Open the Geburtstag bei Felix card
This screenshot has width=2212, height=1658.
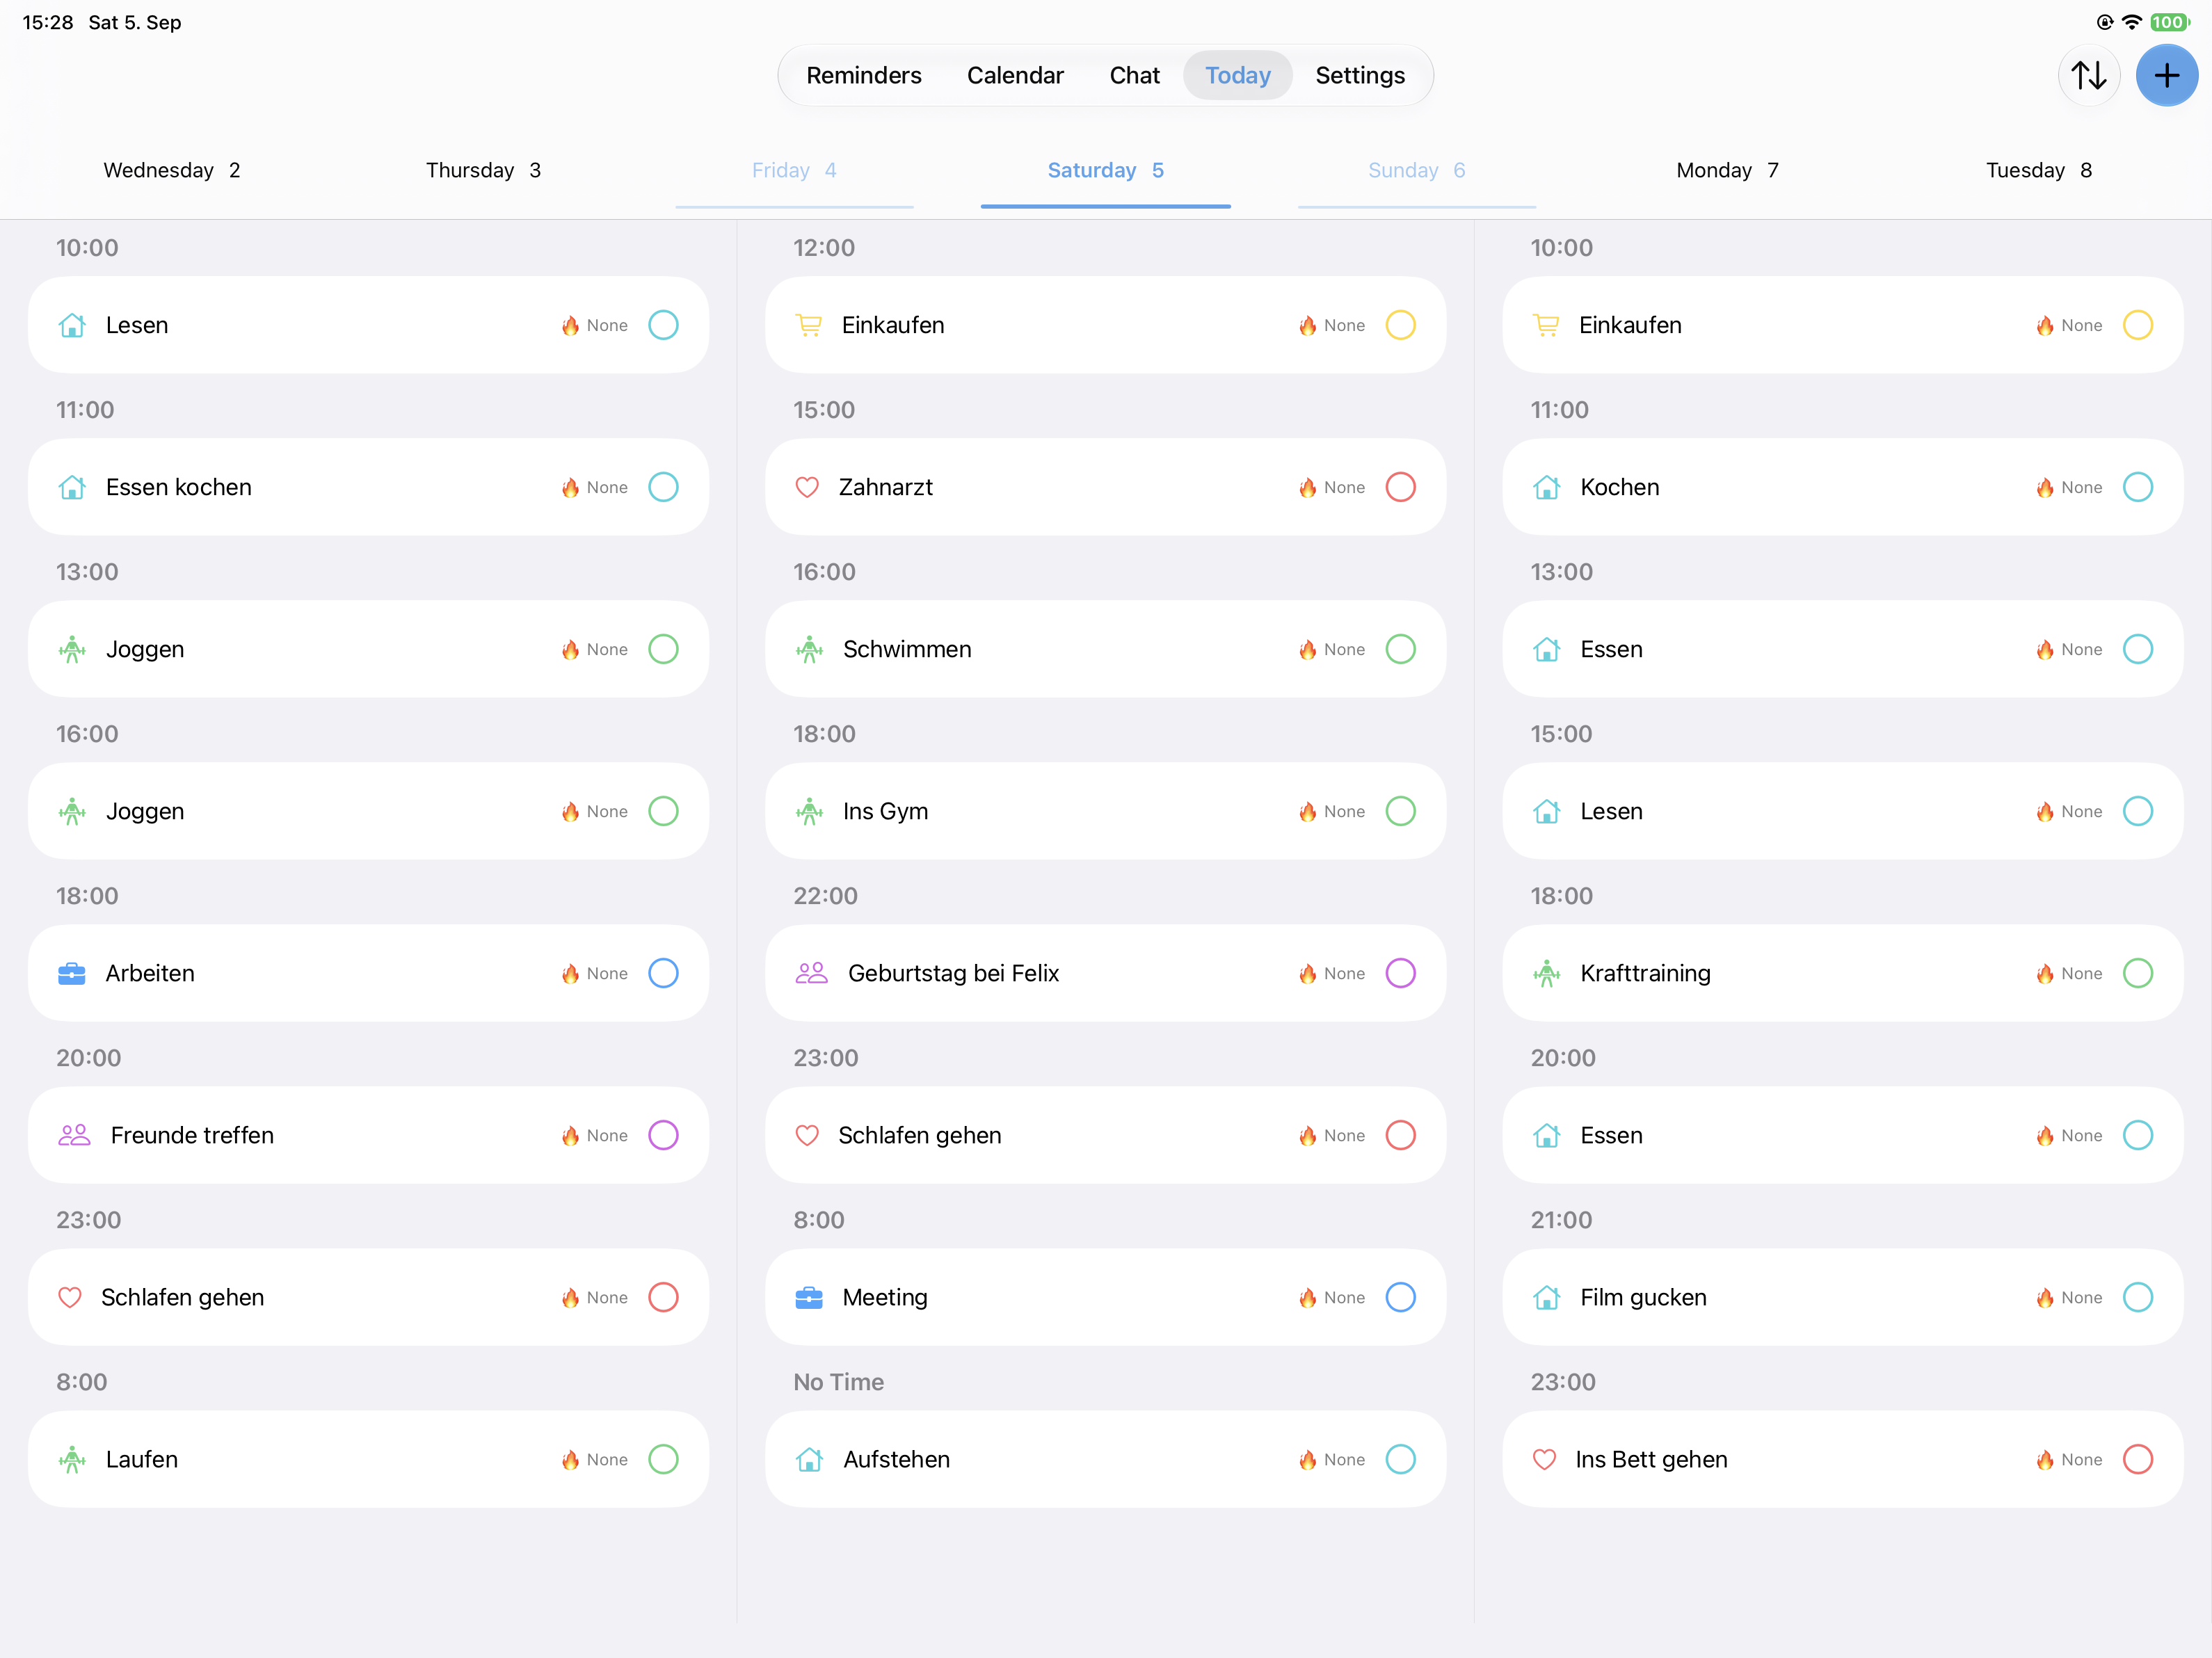point(1105,973)
